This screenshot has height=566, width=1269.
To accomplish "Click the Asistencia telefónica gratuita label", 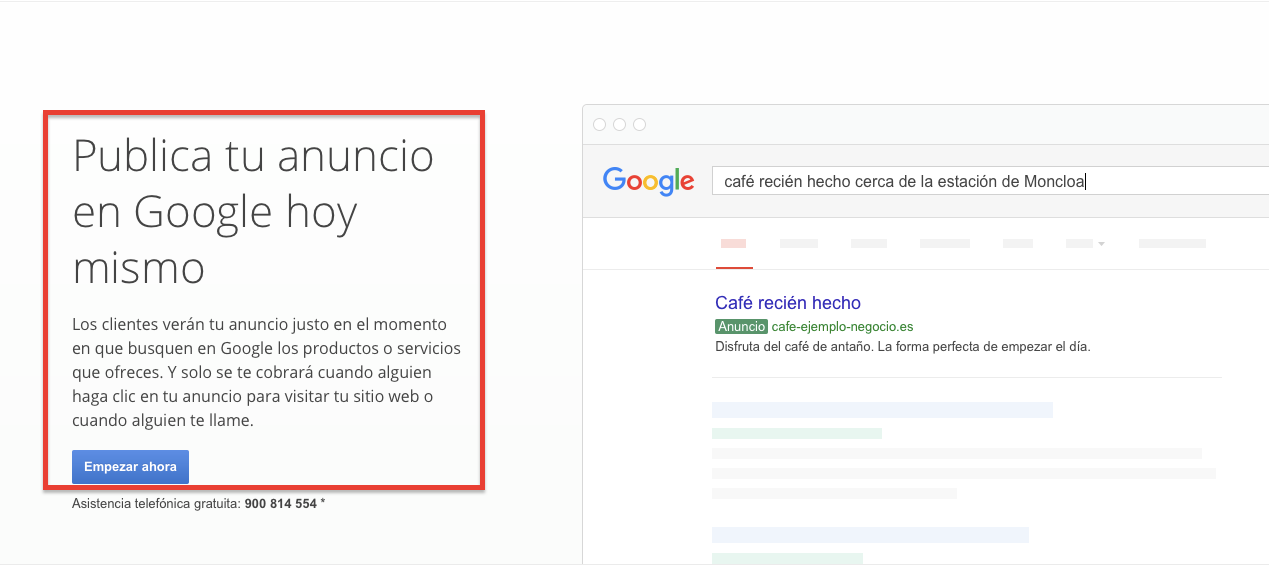I will [156, 503].
